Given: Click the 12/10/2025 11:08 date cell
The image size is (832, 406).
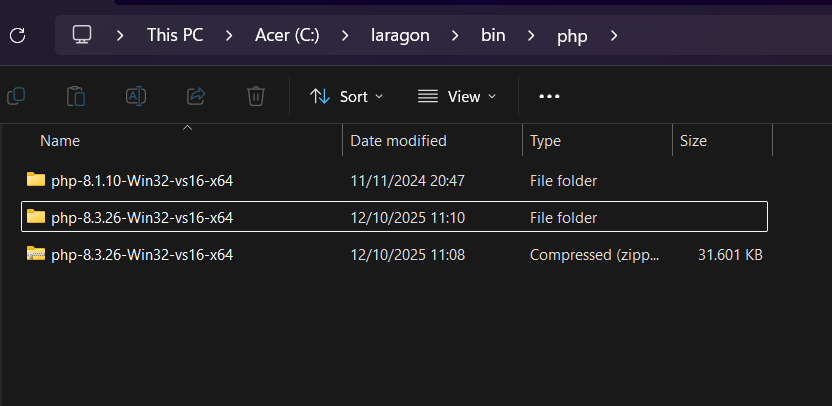Looking at the screenshot, I should pyautogui.click(x=408, y=255).
